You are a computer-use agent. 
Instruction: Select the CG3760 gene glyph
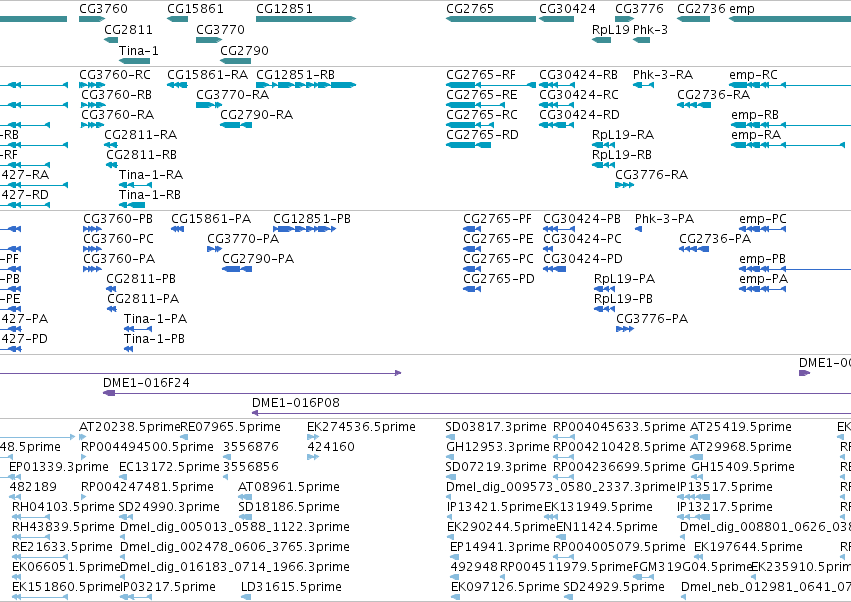coord(92,19)
